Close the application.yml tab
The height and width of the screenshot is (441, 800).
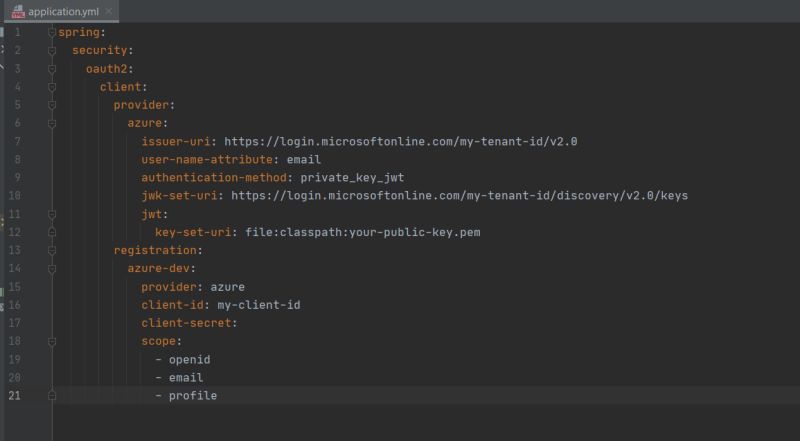point(109,11)
